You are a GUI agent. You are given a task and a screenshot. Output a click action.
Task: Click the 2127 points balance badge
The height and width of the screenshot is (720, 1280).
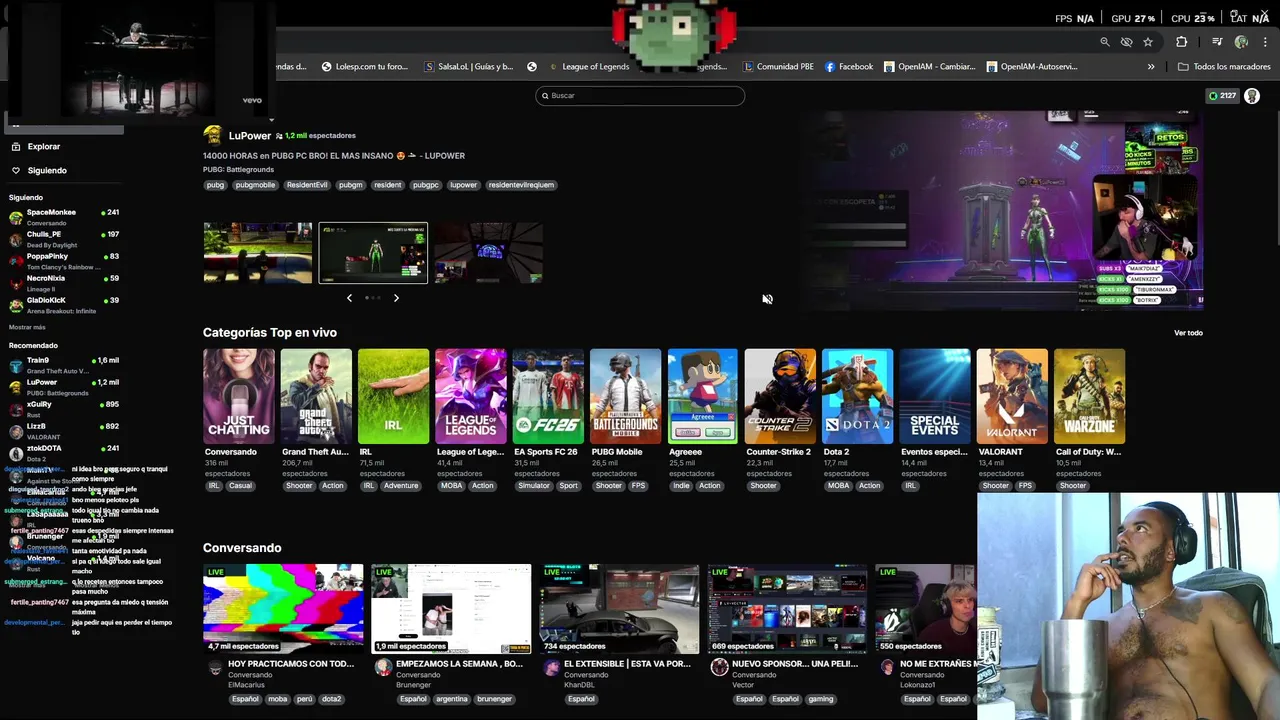(1222, 96)
